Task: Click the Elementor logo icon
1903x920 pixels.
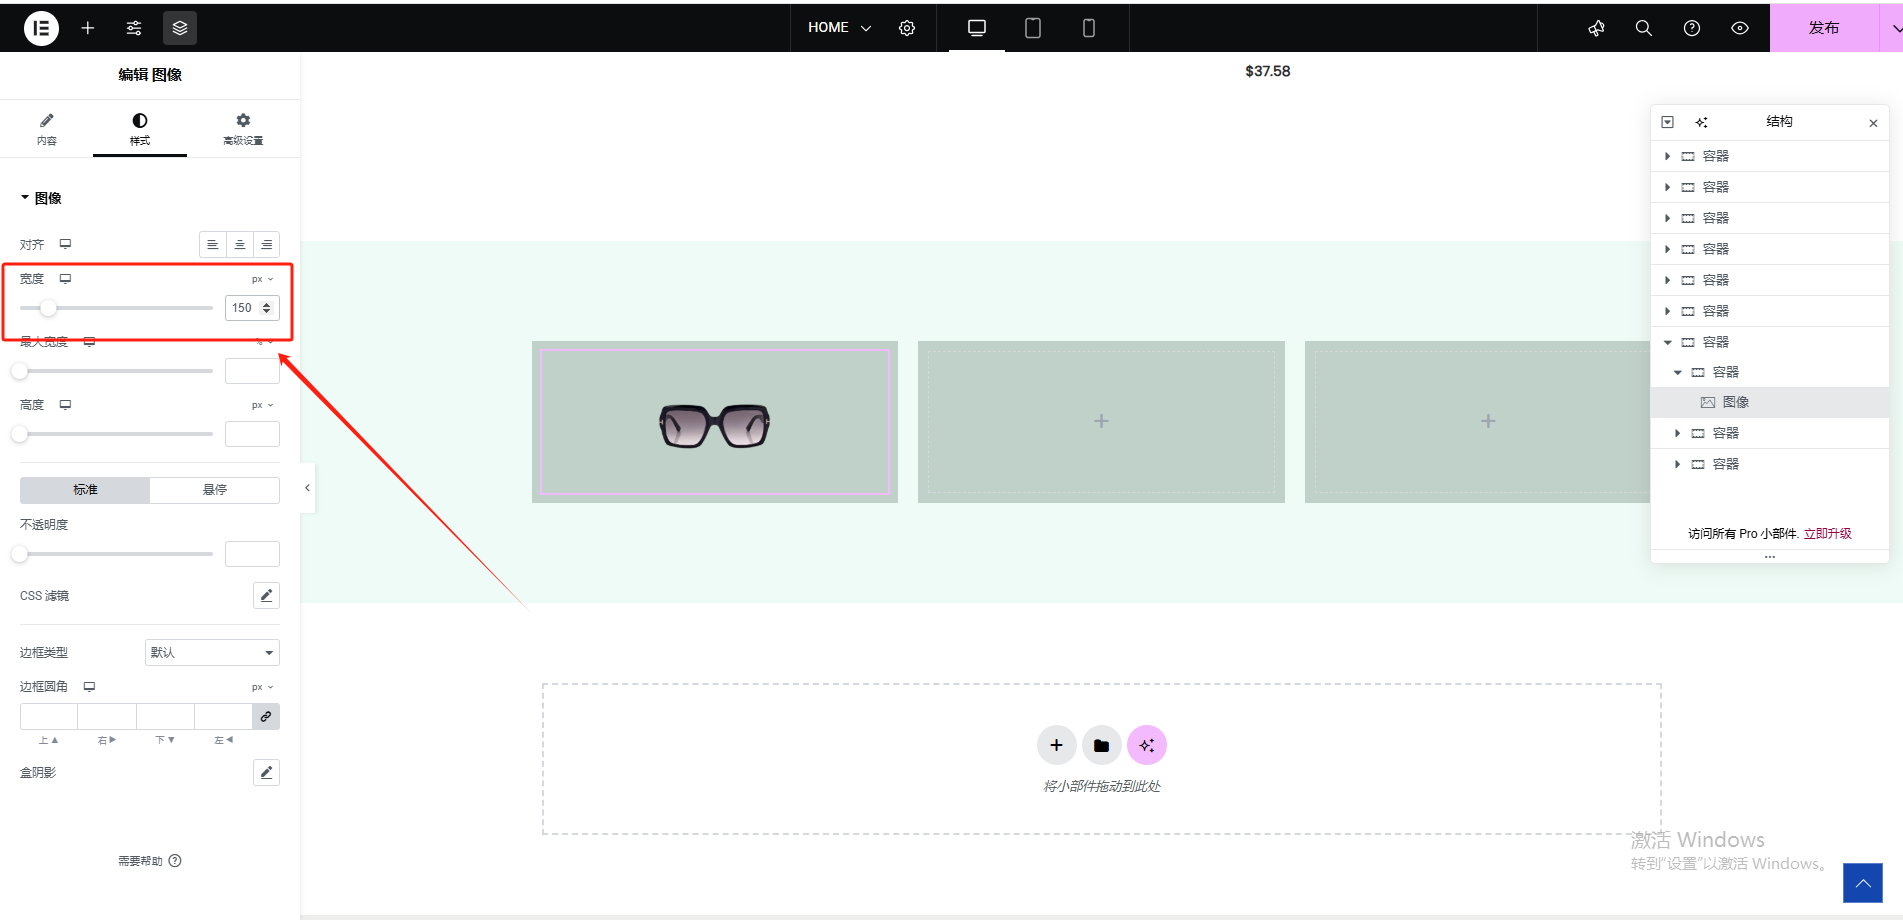Action: point(41,28)
